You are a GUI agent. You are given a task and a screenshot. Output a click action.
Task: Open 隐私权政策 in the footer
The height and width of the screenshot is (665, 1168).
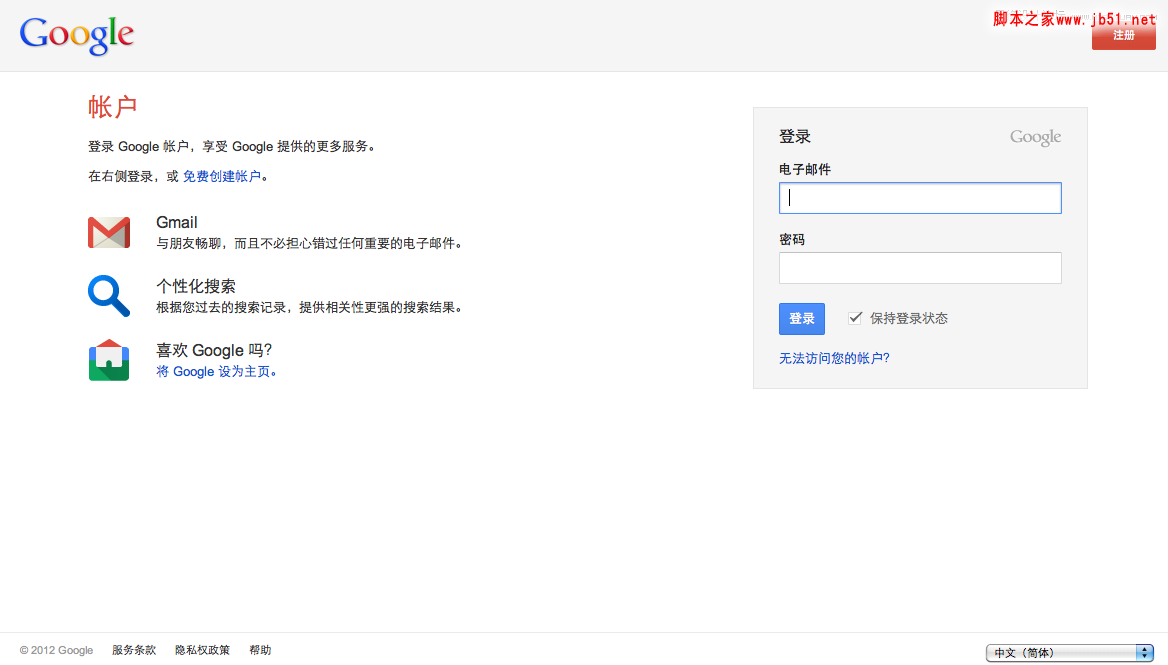203,650
